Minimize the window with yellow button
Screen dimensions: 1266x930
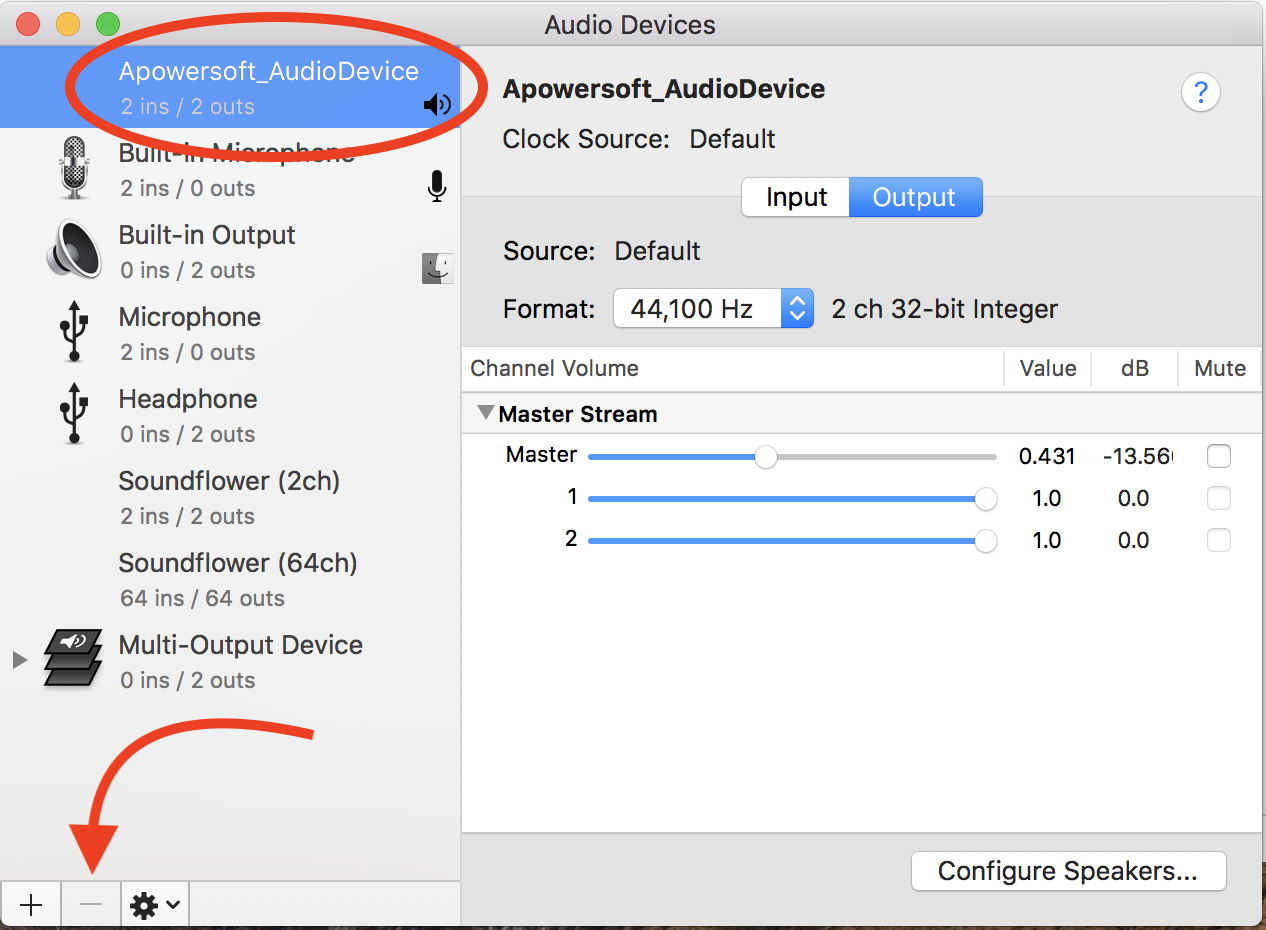[x=68, y=24]
